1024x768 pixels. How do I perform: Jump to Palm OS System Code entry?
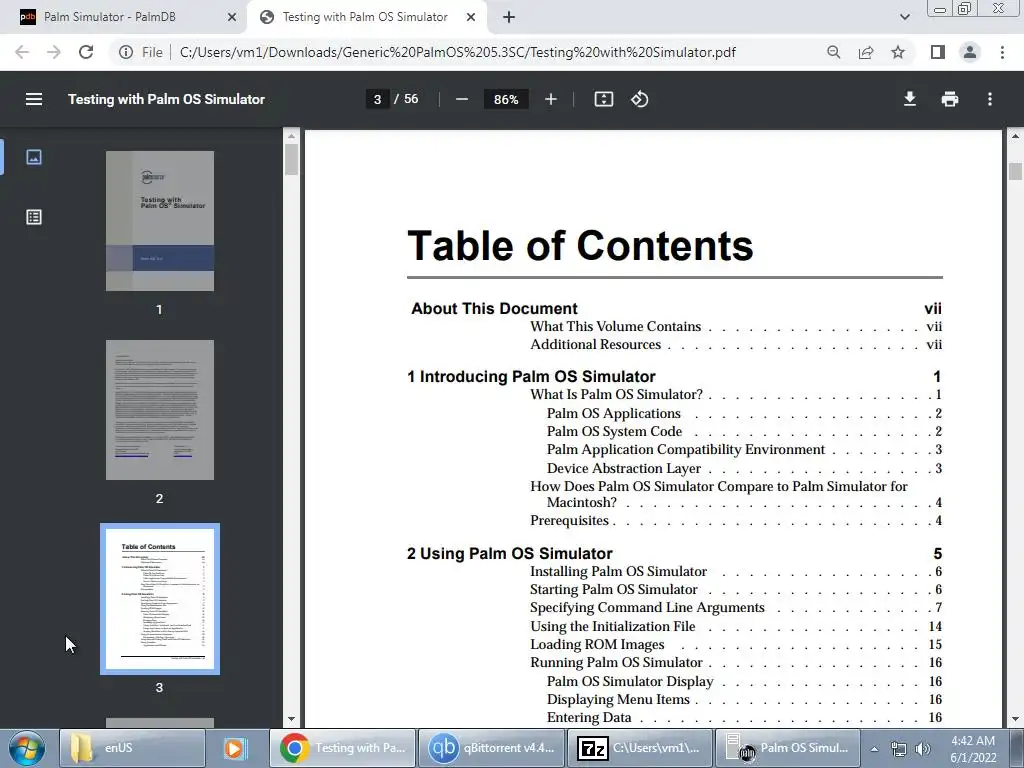614,431
